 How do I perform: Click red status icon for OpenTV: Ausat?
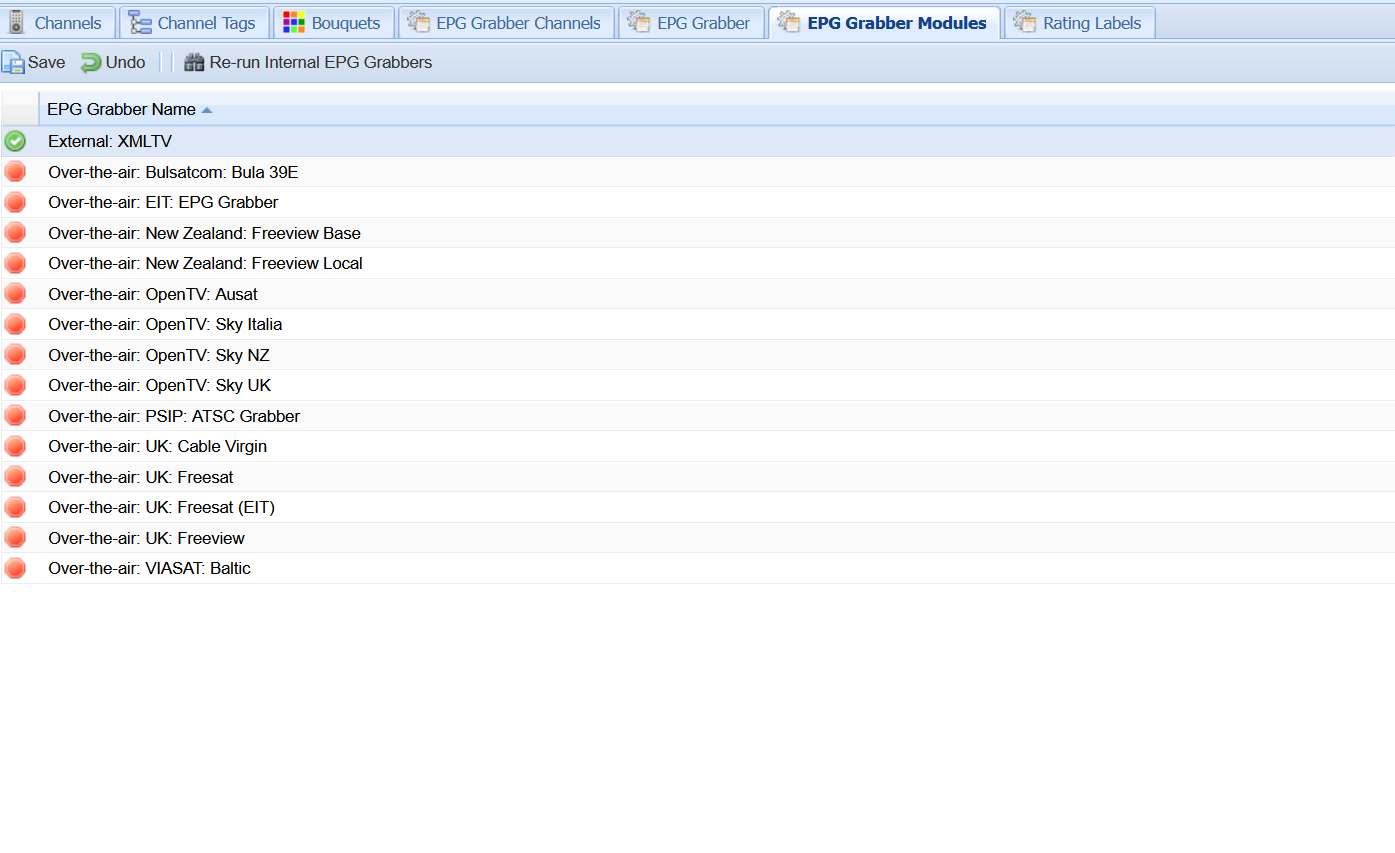[x=15, y=294]
